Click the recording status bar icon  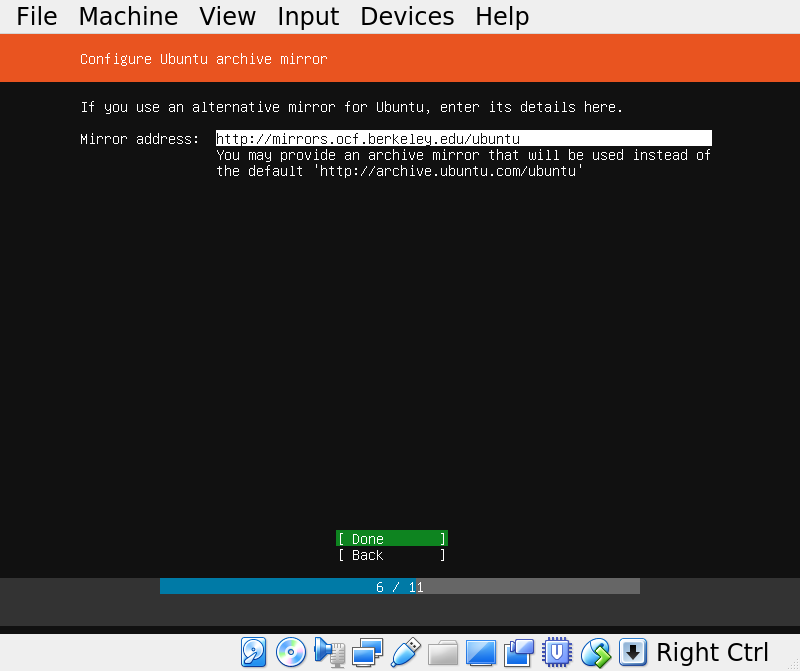coord(519,651)
